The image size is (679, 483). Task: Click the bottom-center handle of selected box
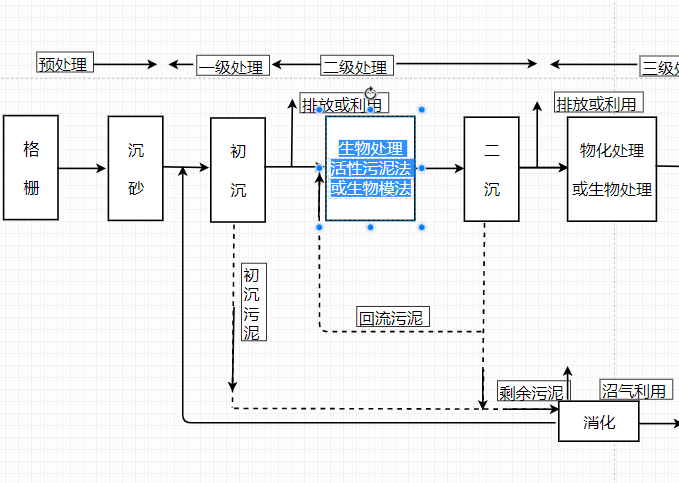tap(370, 227)
